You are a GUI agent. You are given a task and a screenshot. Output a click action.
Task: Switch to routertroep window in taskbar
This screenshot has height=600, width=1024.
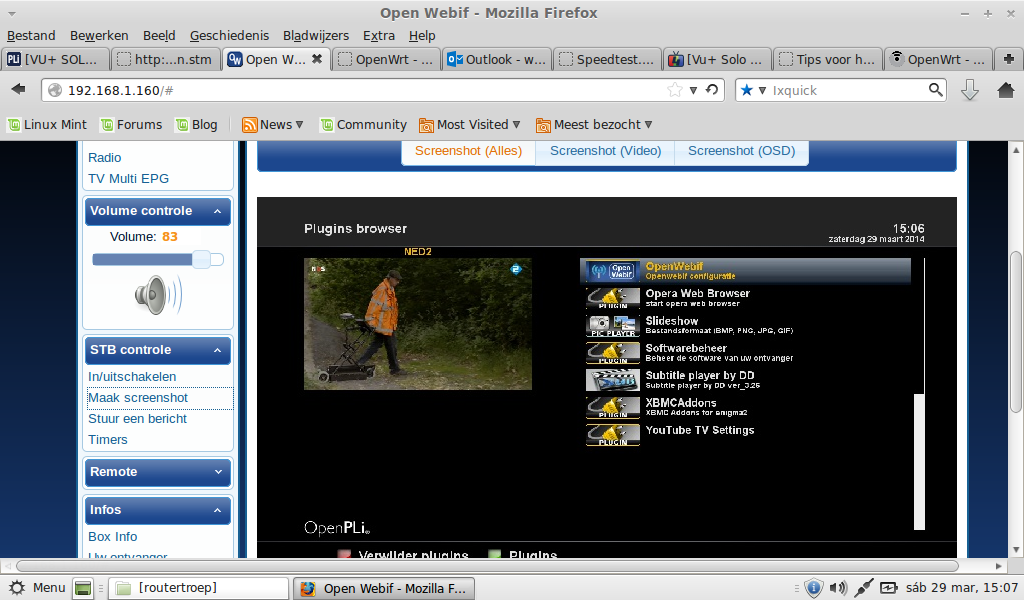point(199,588)
